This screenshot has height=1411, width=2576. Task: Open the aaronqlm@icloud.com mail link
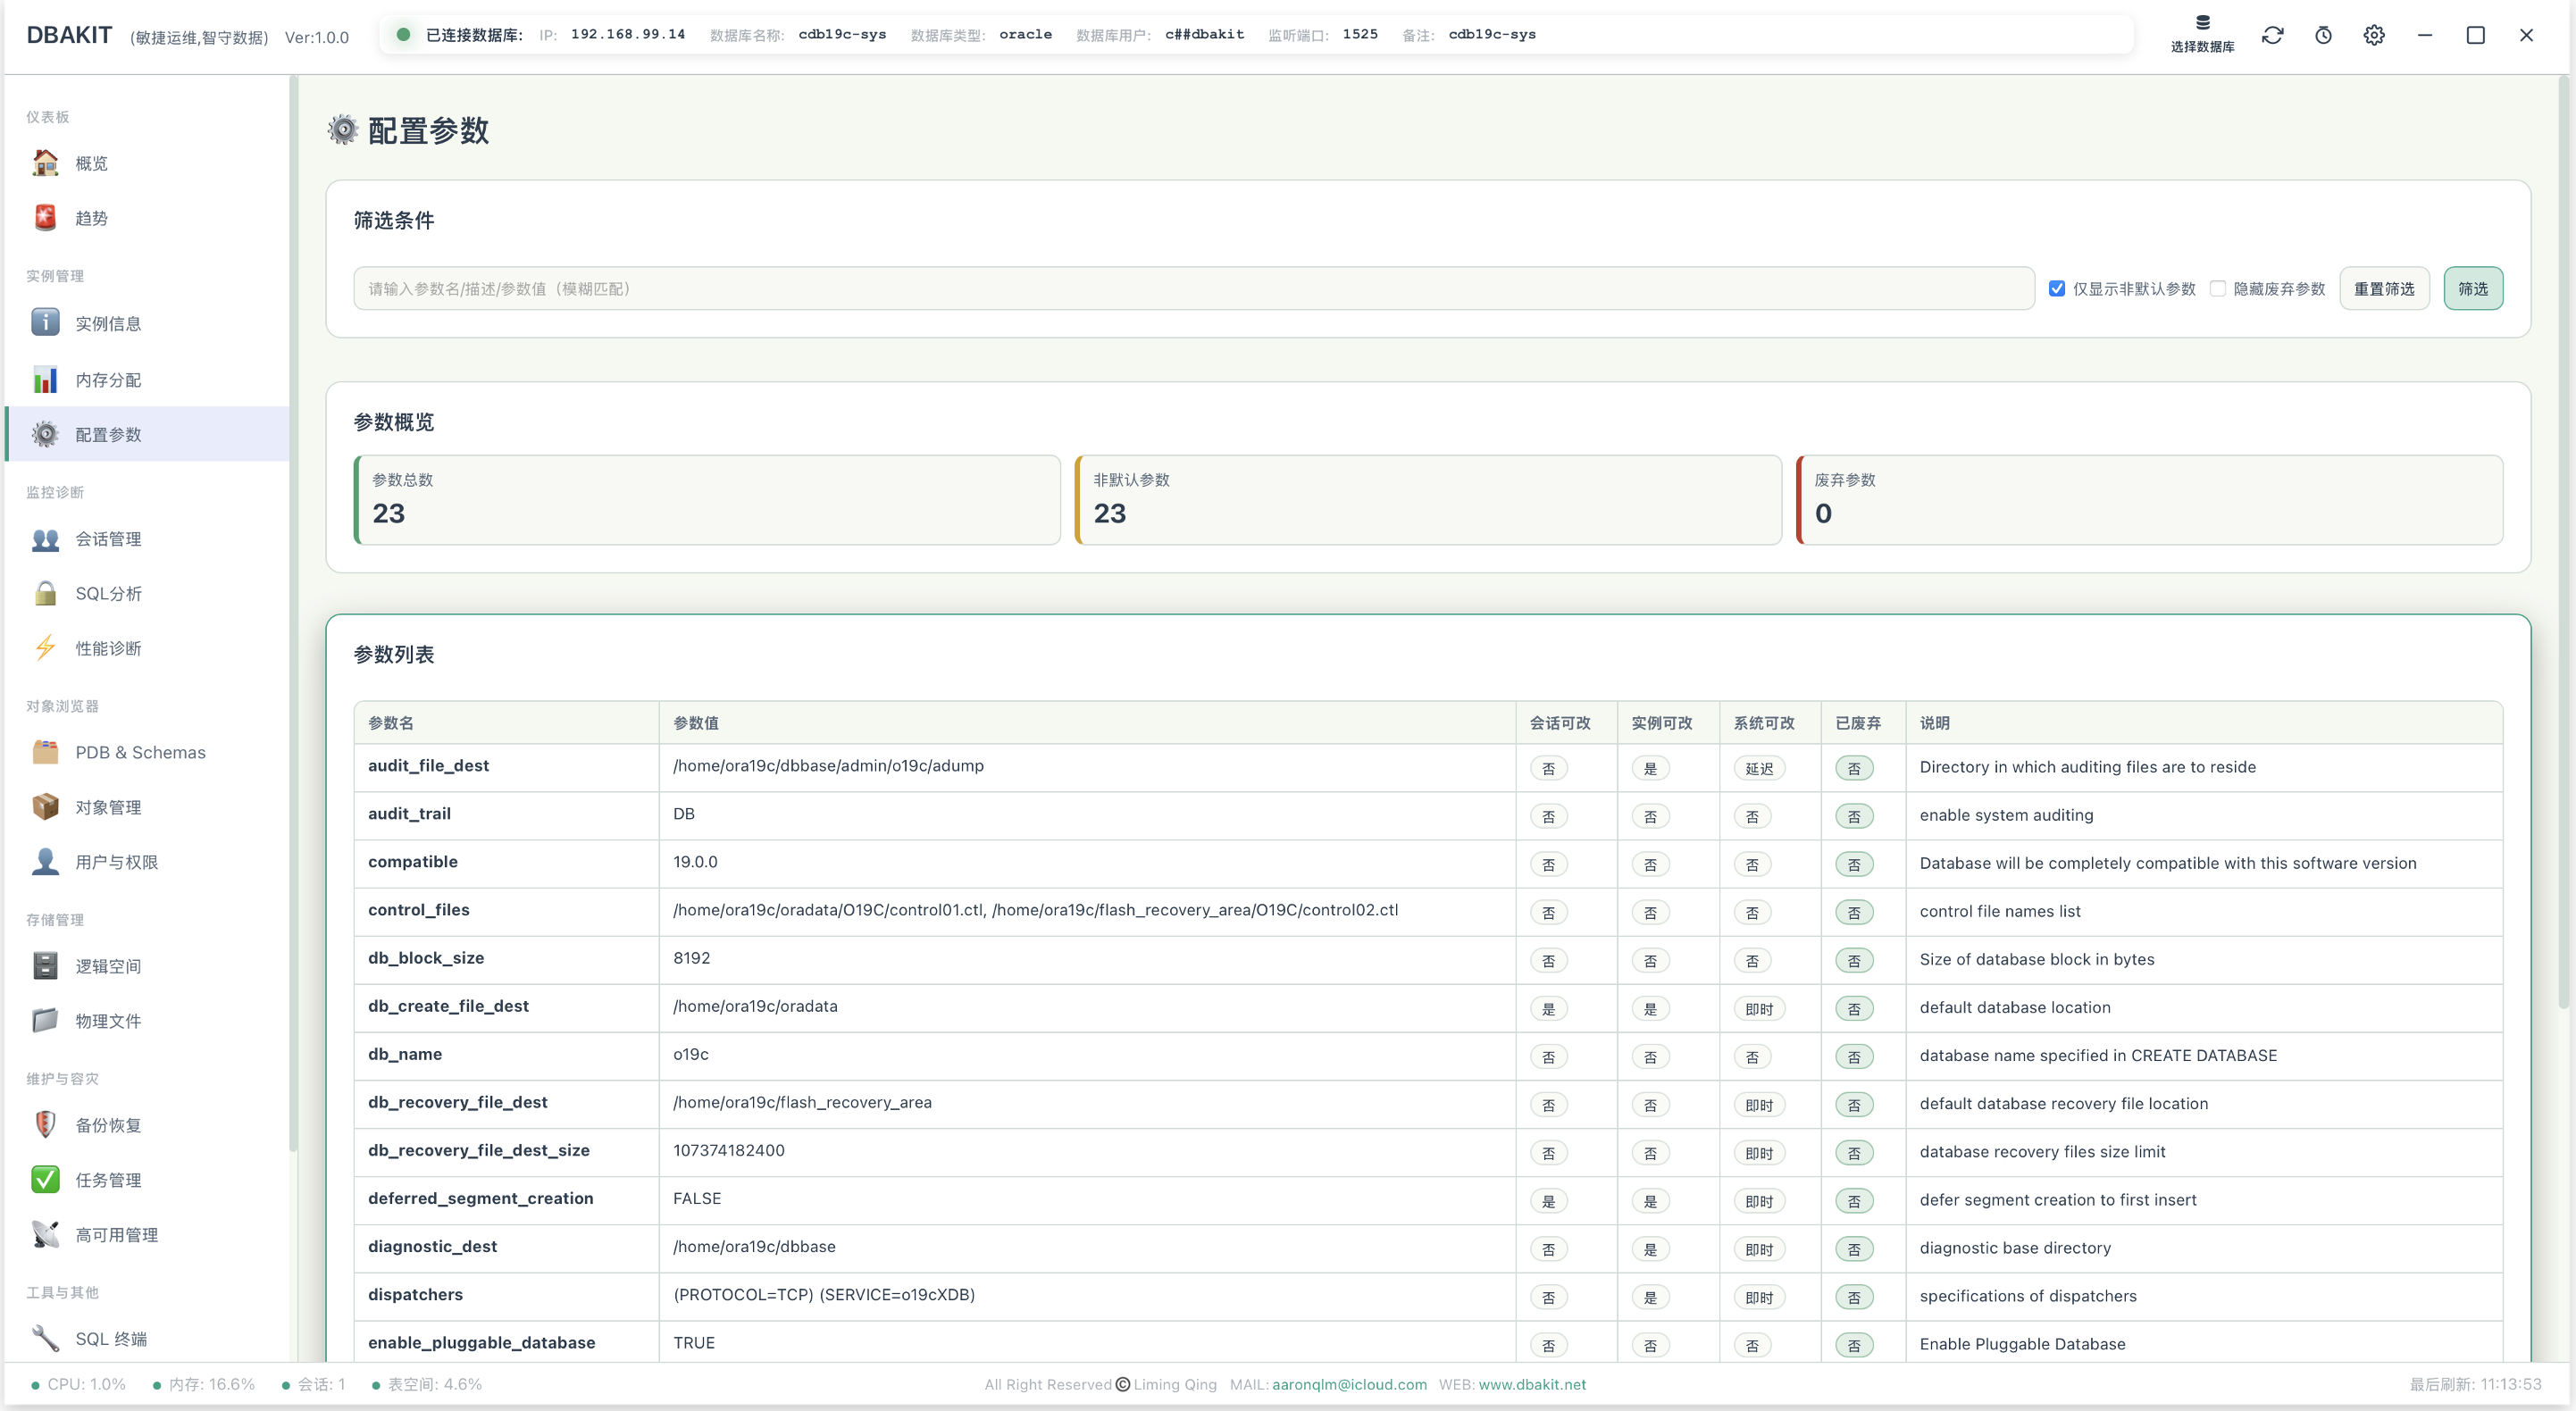pos(1349,1384)
